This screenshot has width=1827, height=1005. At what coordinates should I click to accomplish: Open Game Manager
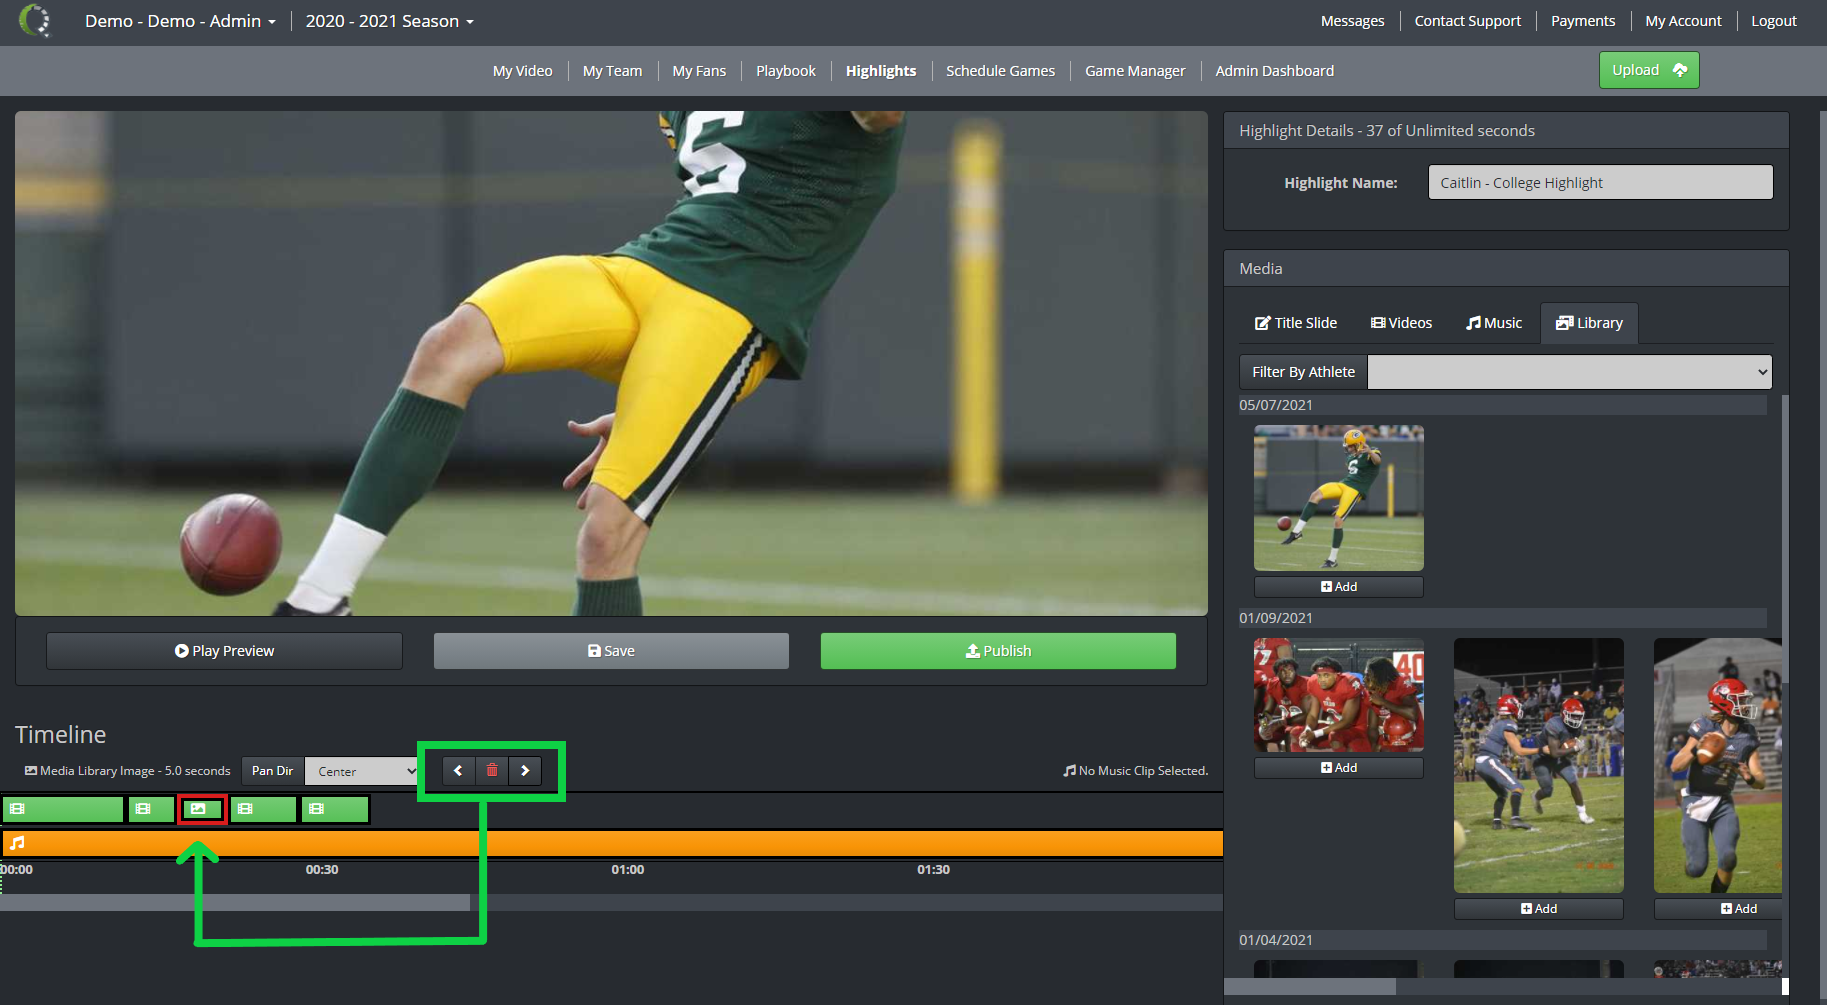1135,71
